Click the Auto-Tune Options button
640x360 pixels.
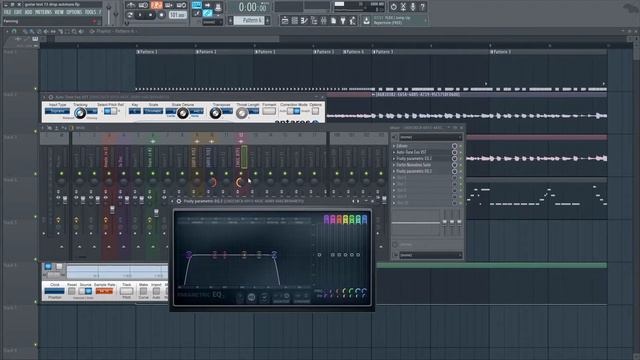pyautogui.click(x=315, y=111)
